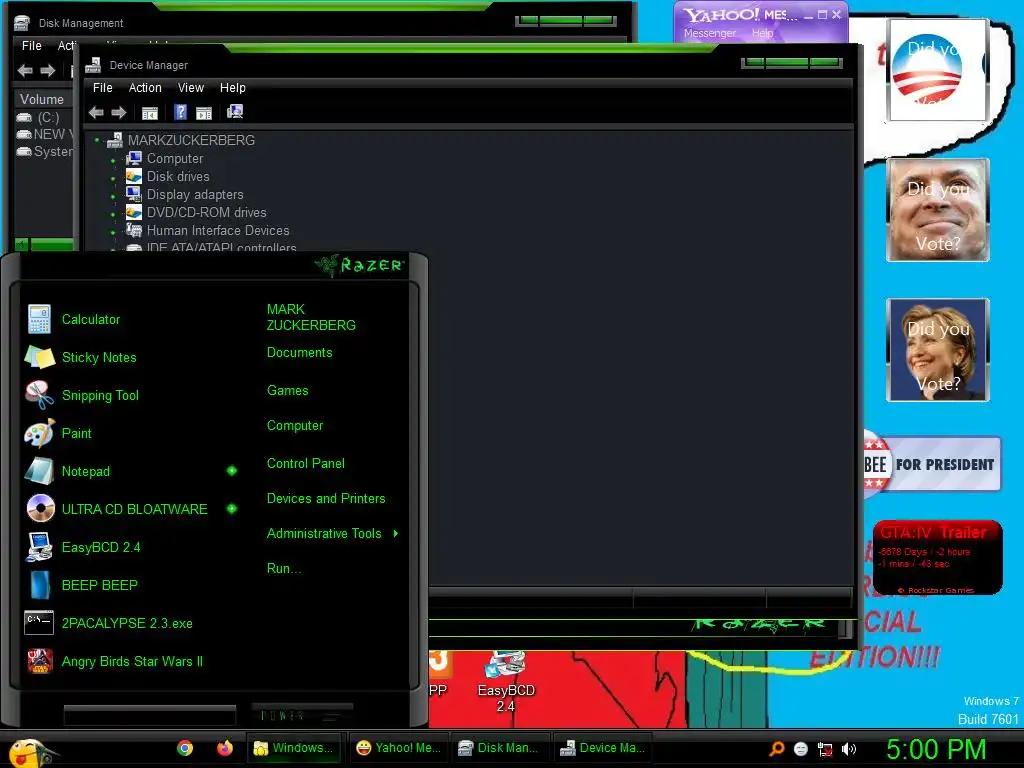The width and height of the screenshot is (1024, 768).
Task: Click the volume speaker tray icon
Action: [x=848, y=749]
